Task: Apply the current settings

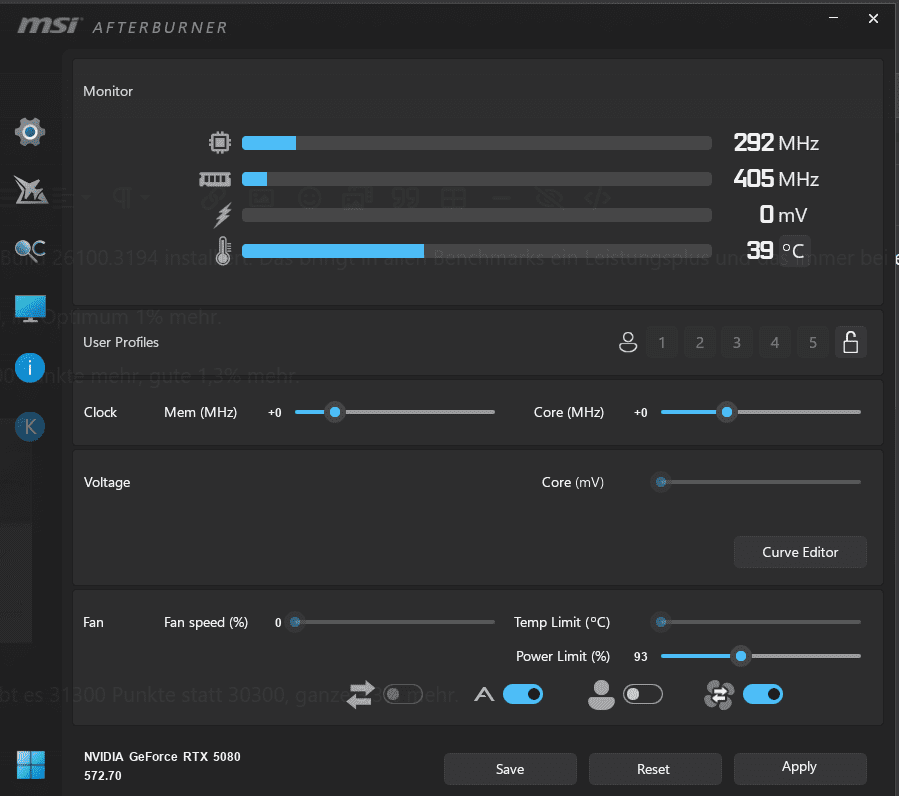Action: pos(800,769)
